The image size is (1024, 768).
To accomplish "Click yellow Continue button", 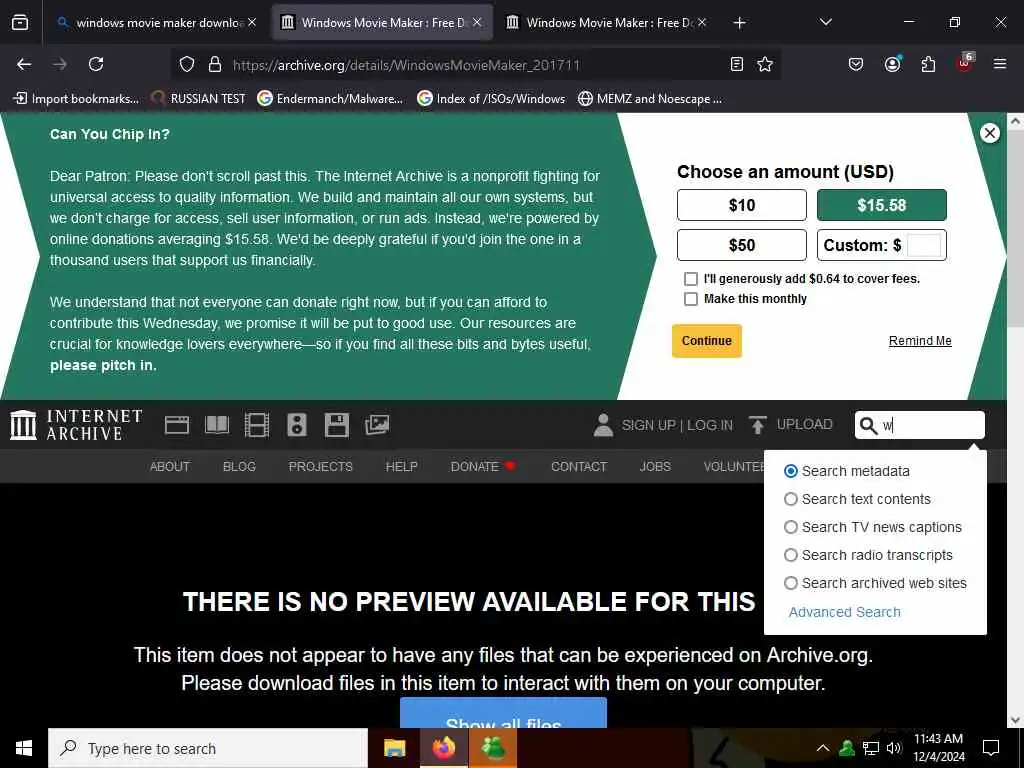I will [x=707, y=341].
